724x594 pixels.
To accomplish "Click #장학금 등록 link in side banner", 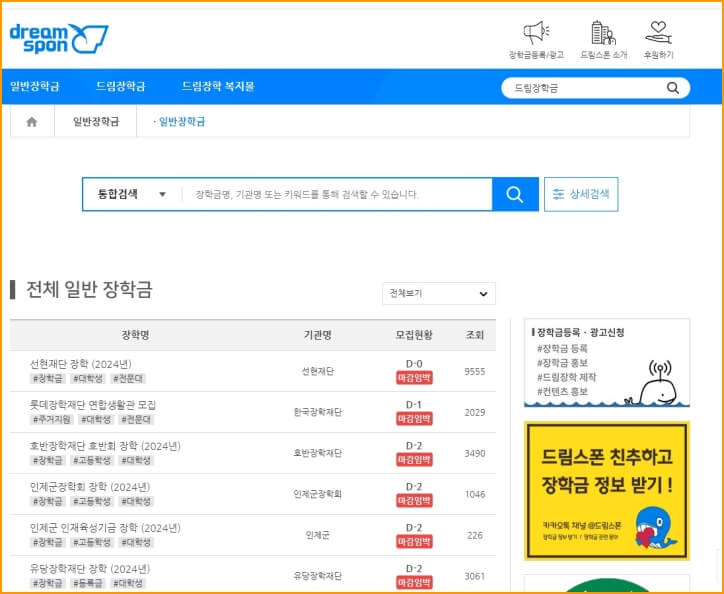I will tap(562, 348).
